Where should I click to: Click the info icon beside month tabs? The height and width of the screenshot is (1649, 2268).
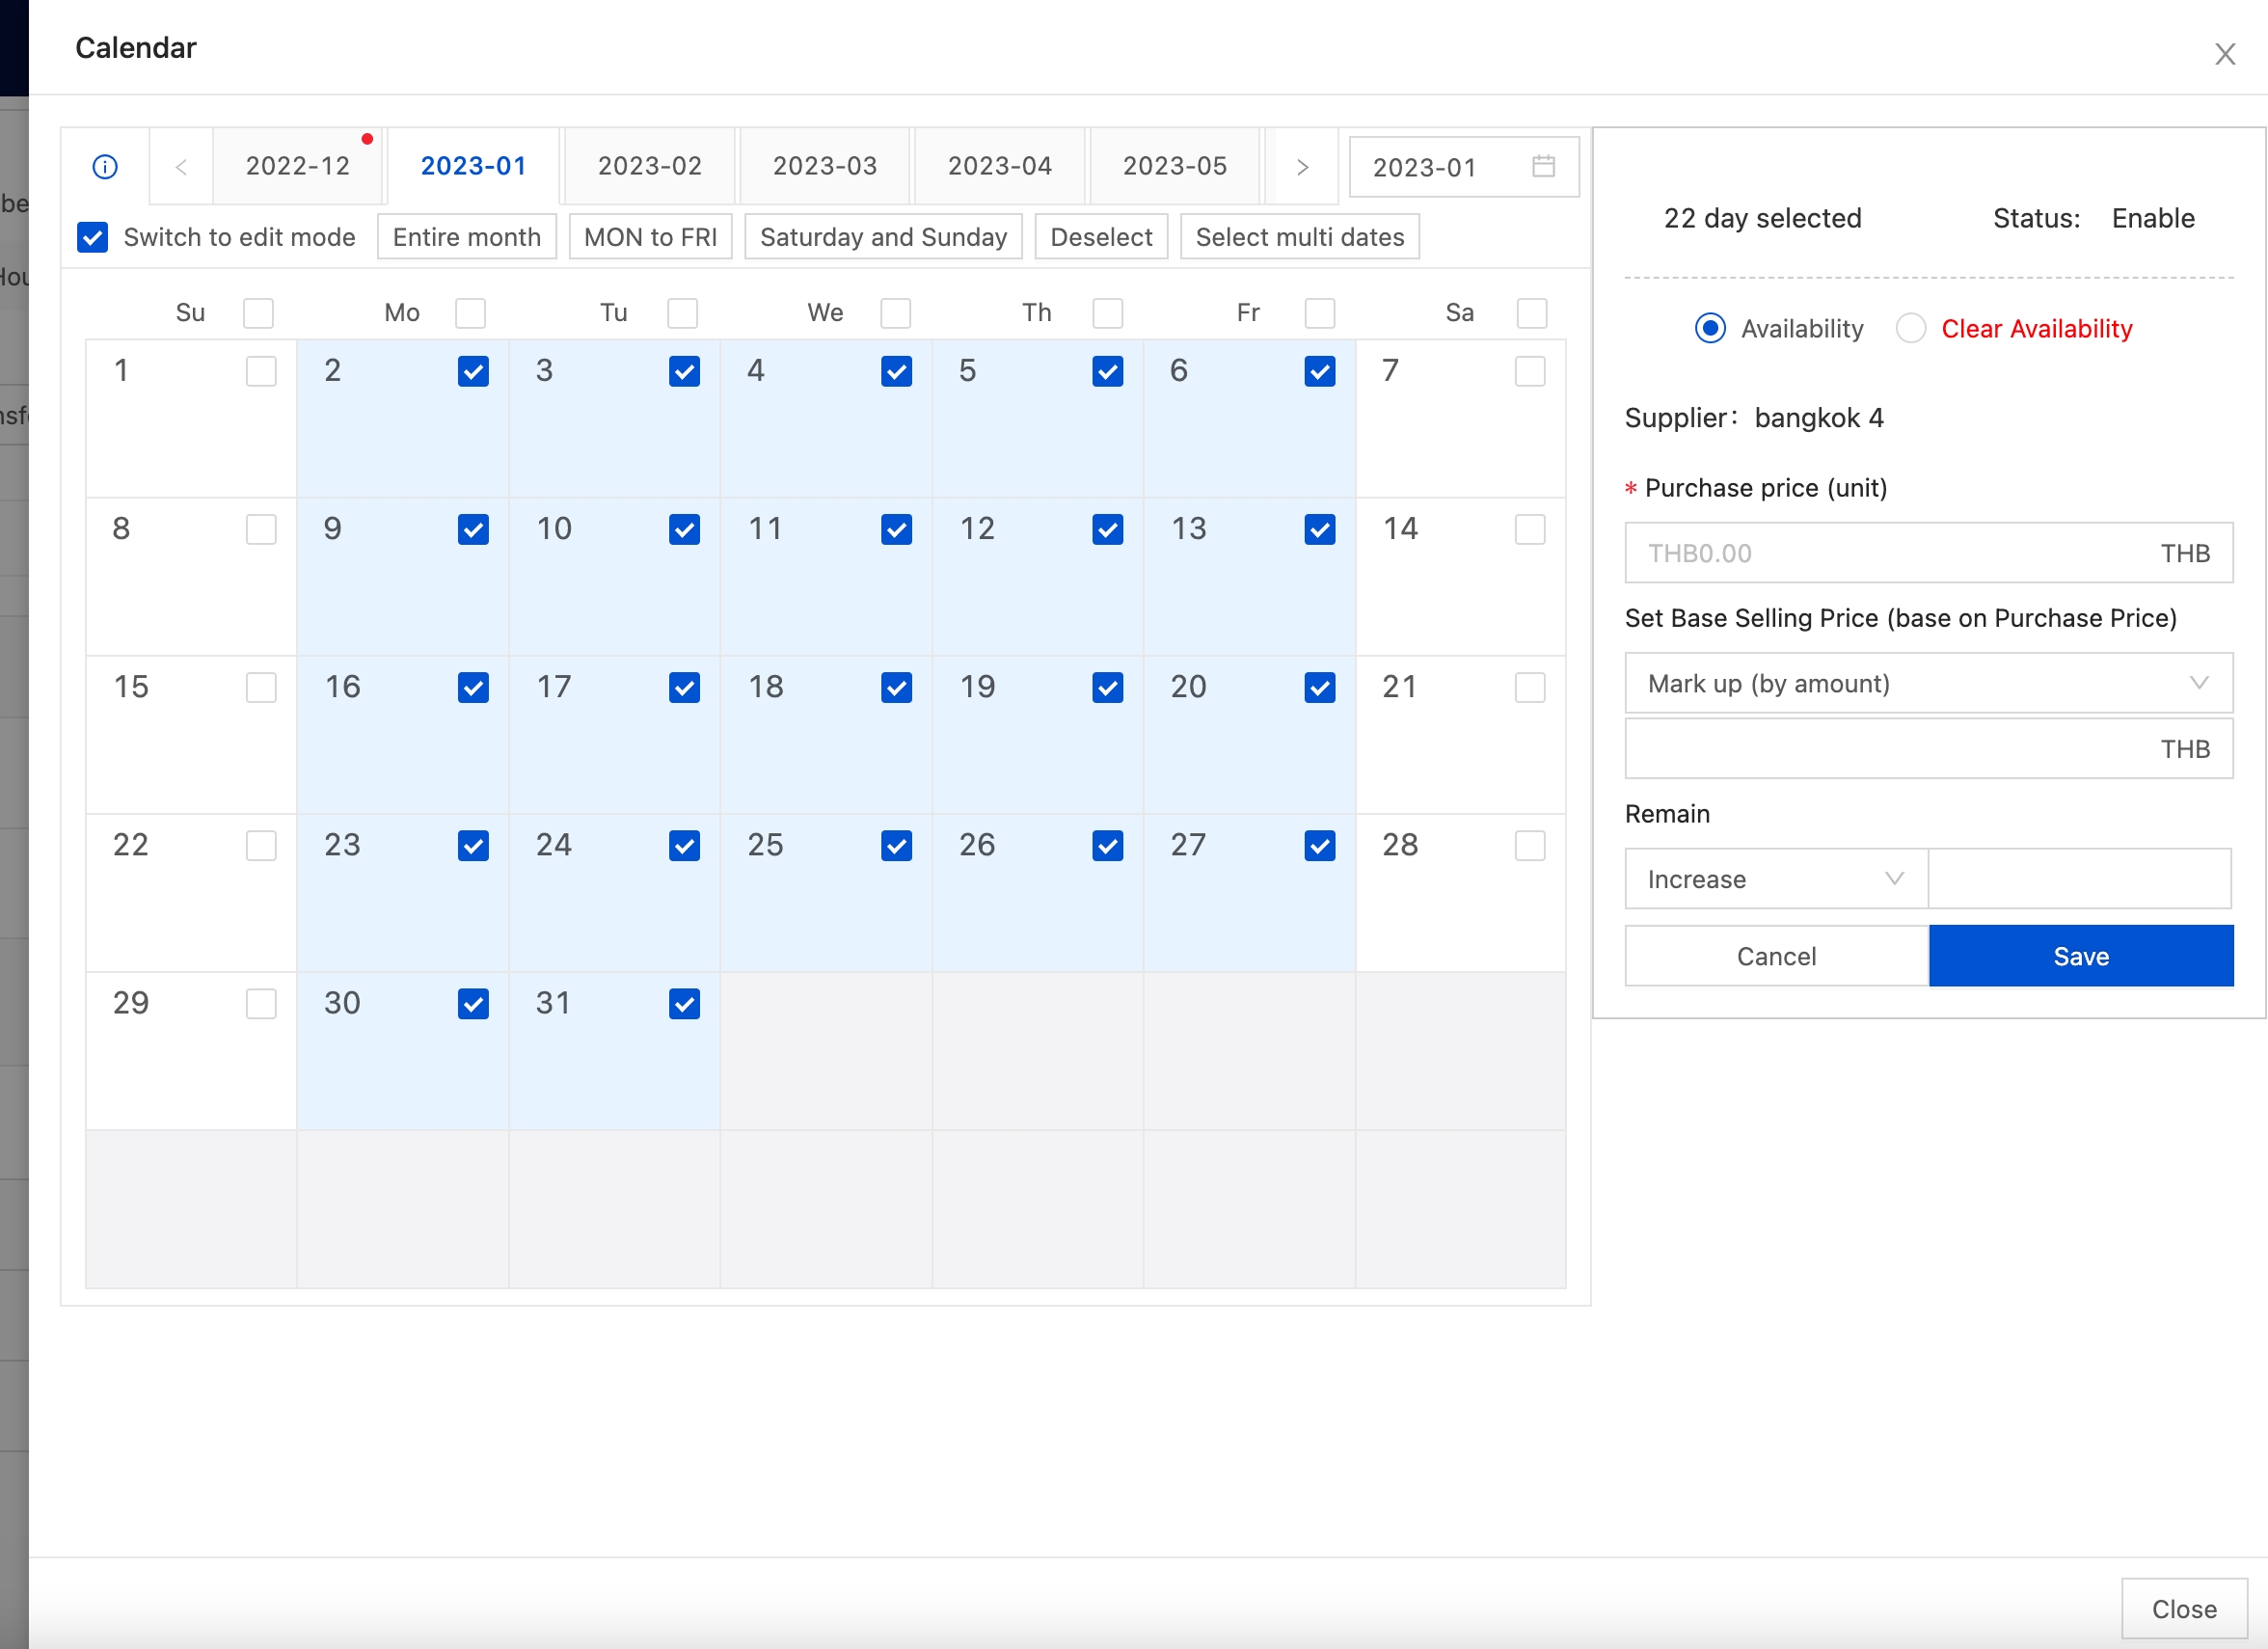(105, 166)
